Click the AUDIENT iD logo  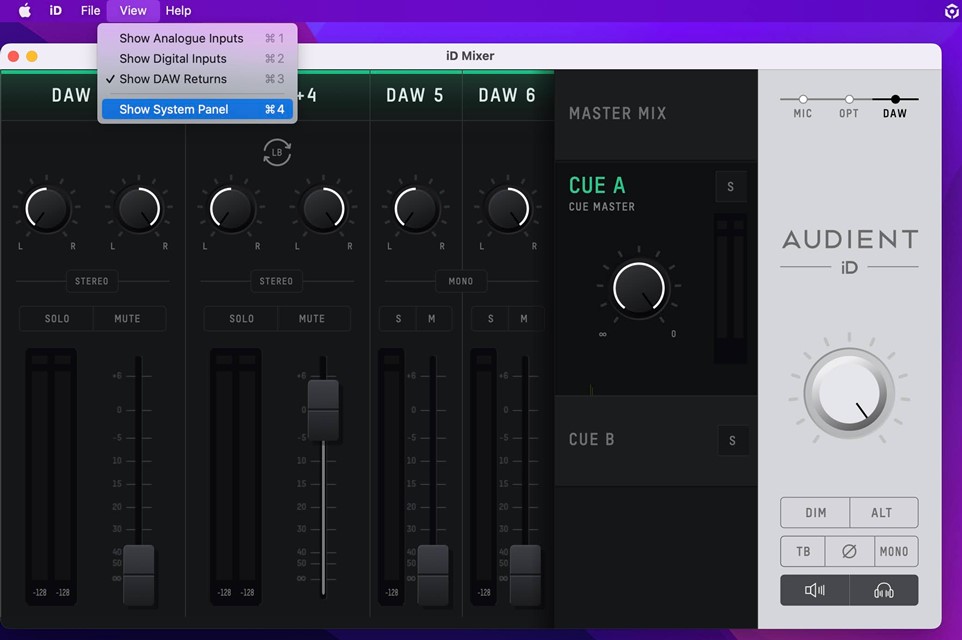850,252
